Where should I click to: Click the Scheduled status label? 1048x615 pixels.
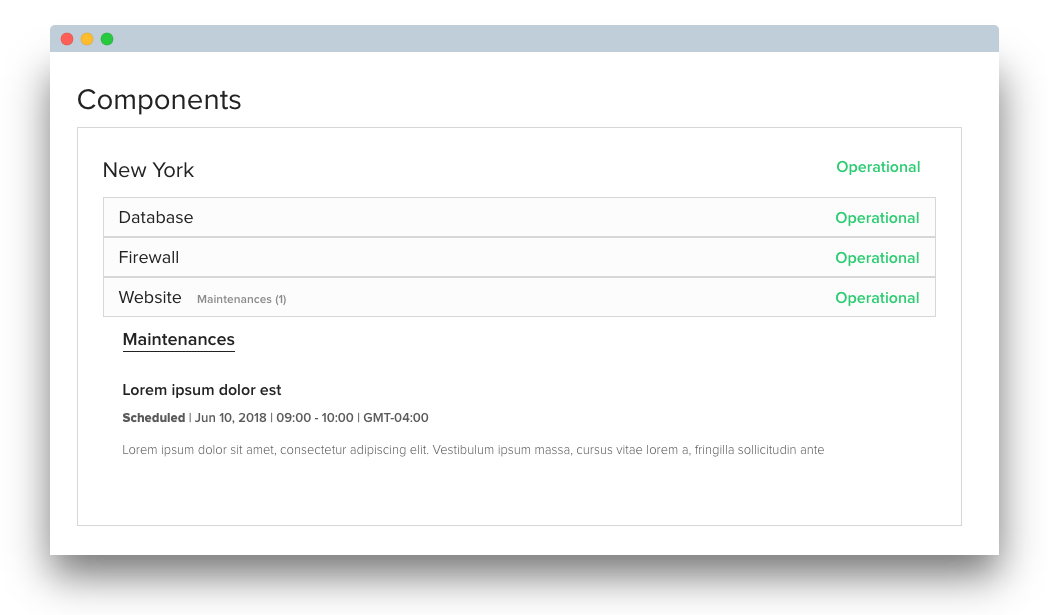153,418
